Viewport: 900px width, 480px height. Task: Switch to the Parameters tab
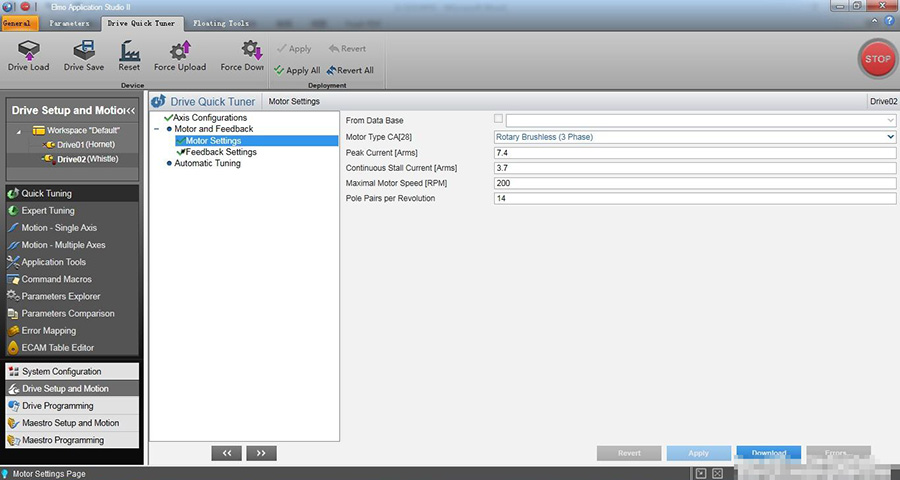[70, 23]
